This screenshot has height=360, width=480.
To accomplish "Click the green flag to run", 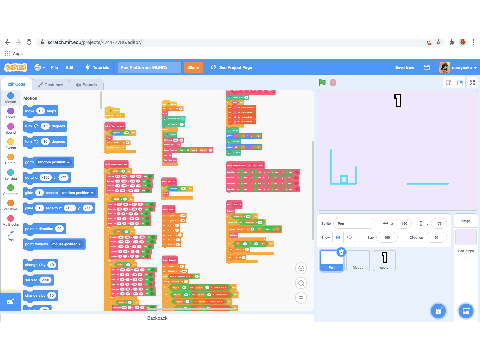I will 322,82.
